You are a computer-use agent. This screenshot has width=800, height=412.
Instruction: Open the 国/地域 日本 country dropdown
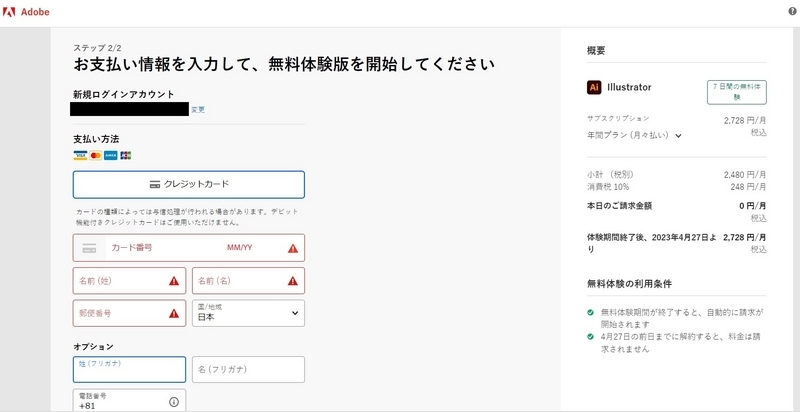pyautogui.click(x=248, y=313)
